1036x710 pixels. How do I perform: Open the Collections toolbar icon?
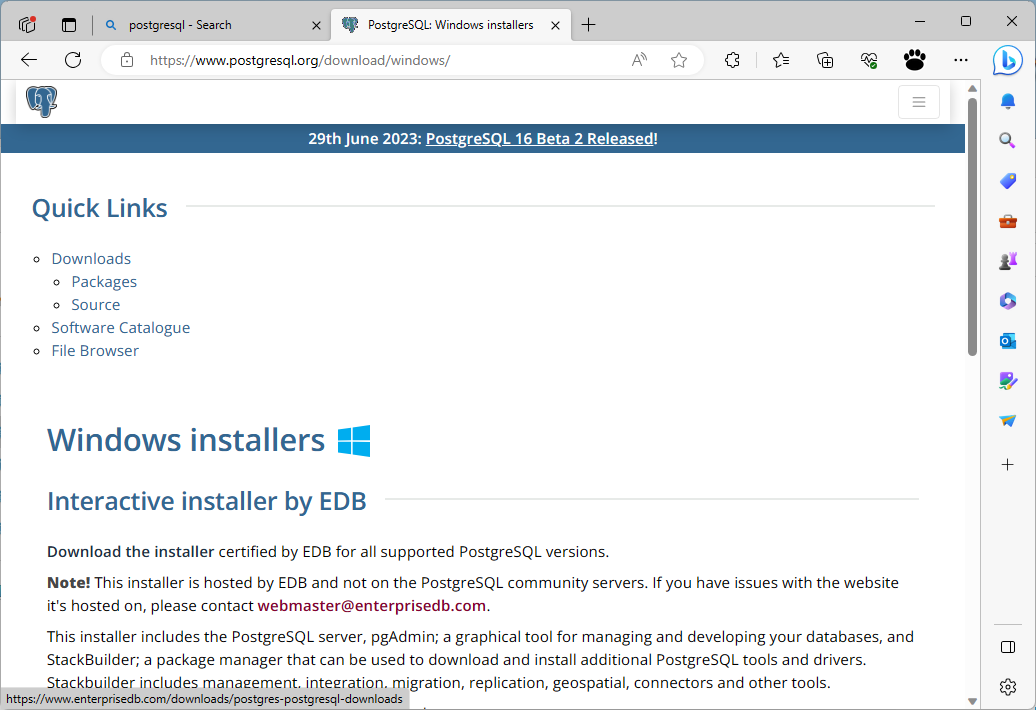[825, 60]
